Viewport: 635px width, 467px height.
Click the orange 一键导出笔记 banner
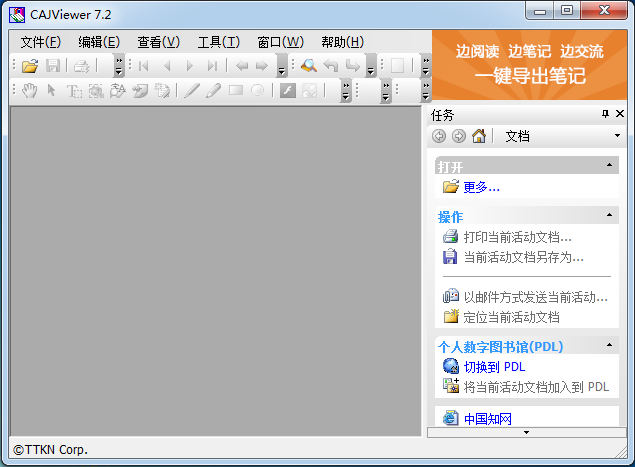530,65
